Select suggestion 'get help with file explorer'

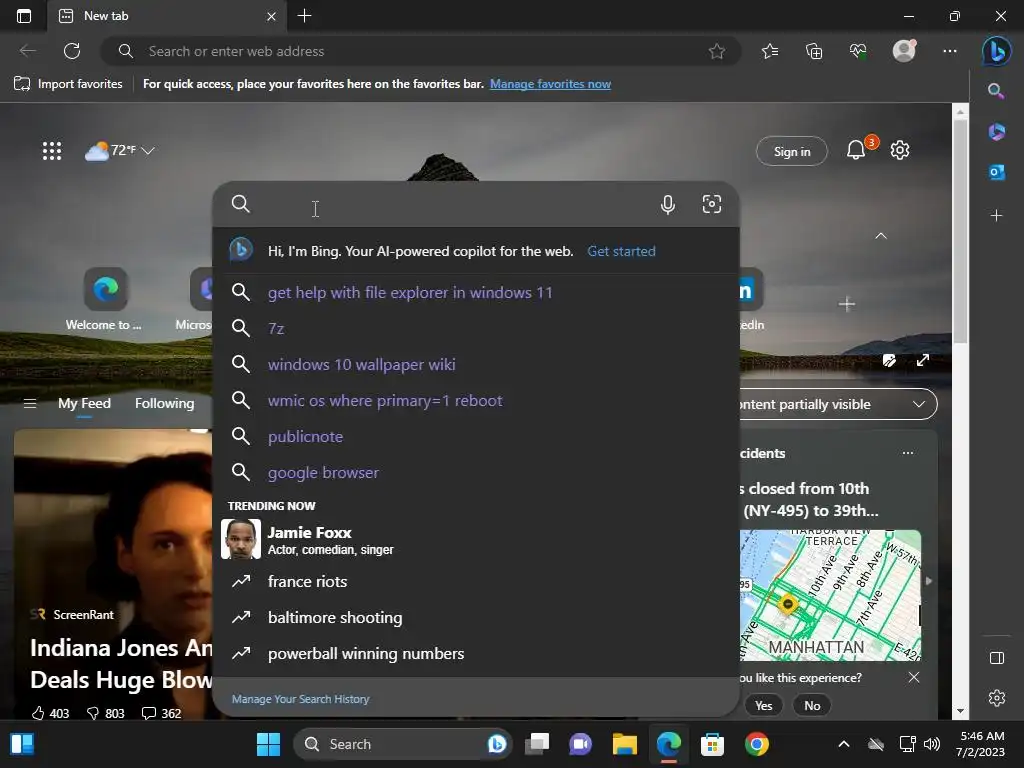(477, 293)
